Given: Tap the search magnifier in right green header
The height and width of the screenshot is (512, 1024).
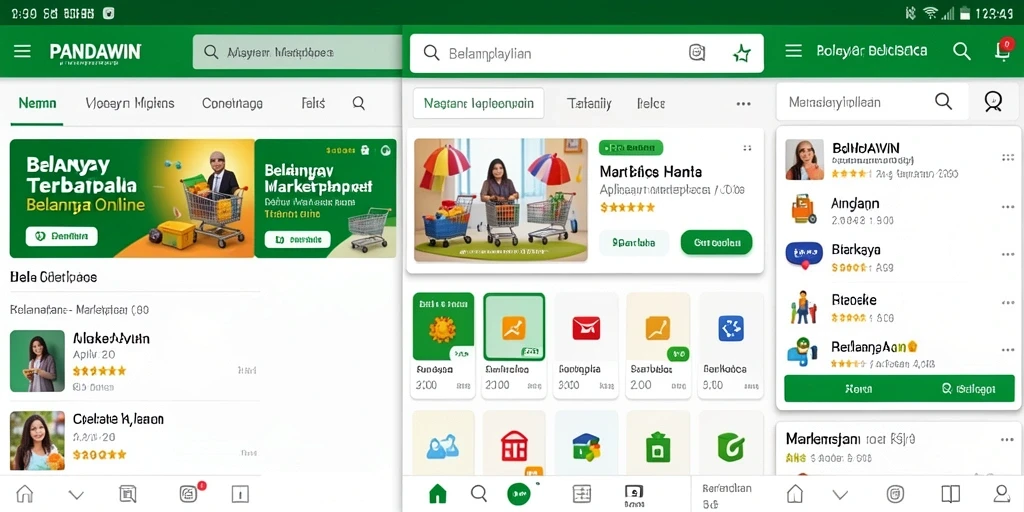Looking at the screenshot, I should (961, 51).
